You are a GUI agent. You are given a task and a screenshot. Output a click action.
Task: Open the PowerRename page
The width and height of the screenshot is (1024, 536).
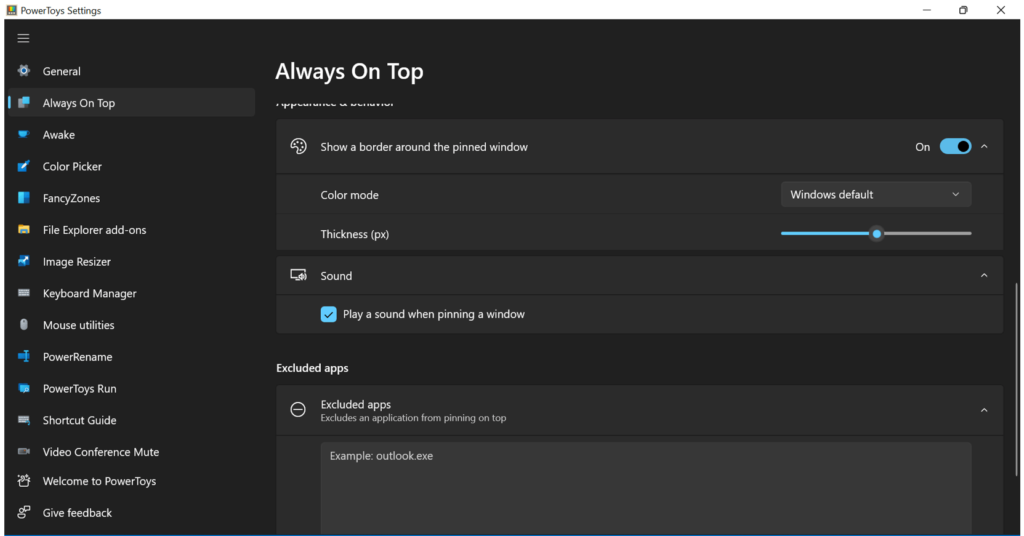click(x=131, y=356)
